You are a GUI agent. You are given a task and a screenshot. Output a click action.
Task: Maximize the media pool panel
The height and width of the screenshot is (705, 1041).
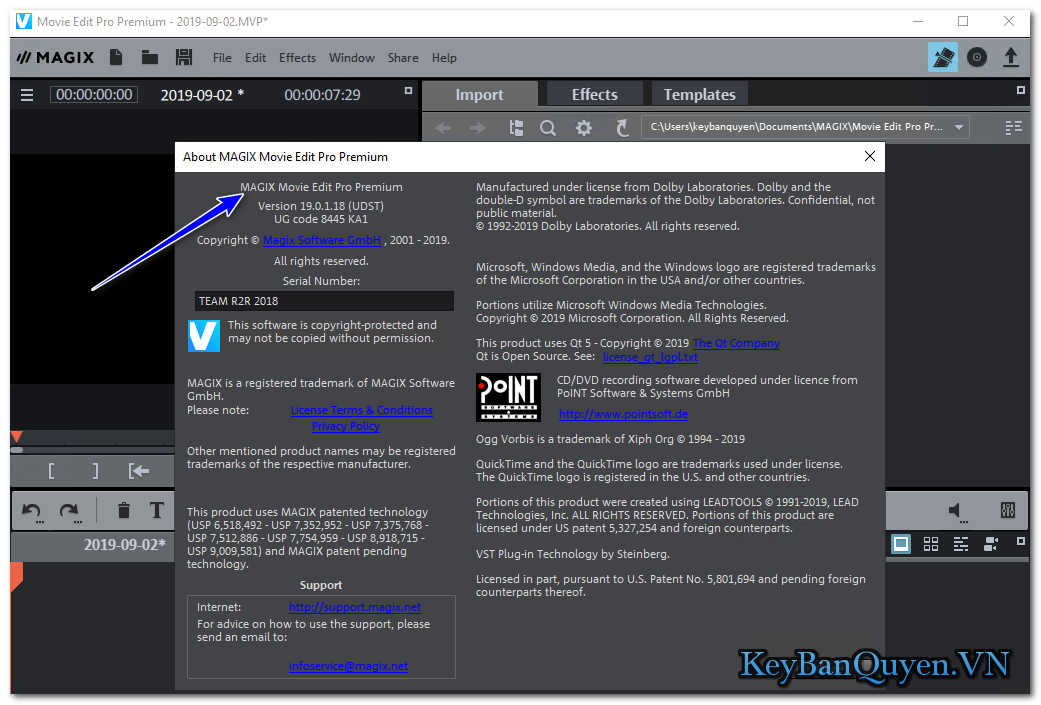[1020, 90]
